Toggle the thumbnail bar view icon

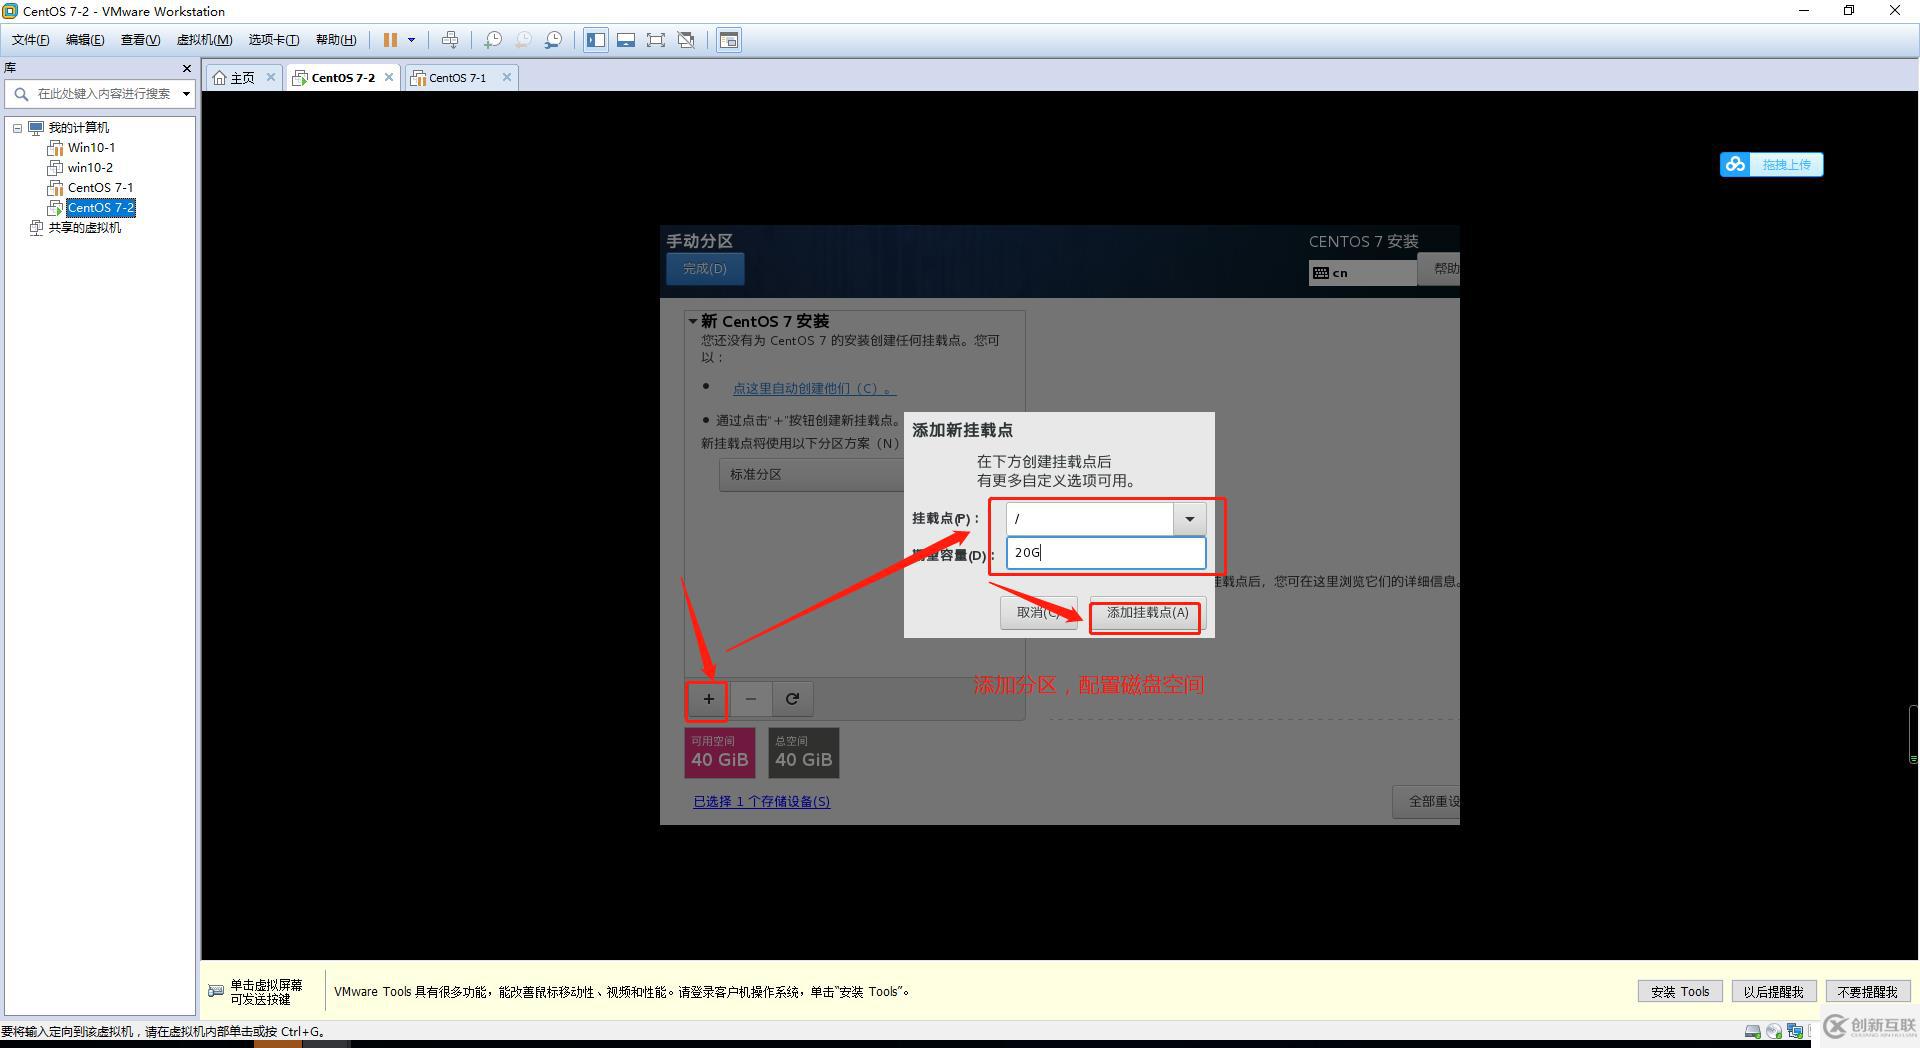tap(626, 40)
